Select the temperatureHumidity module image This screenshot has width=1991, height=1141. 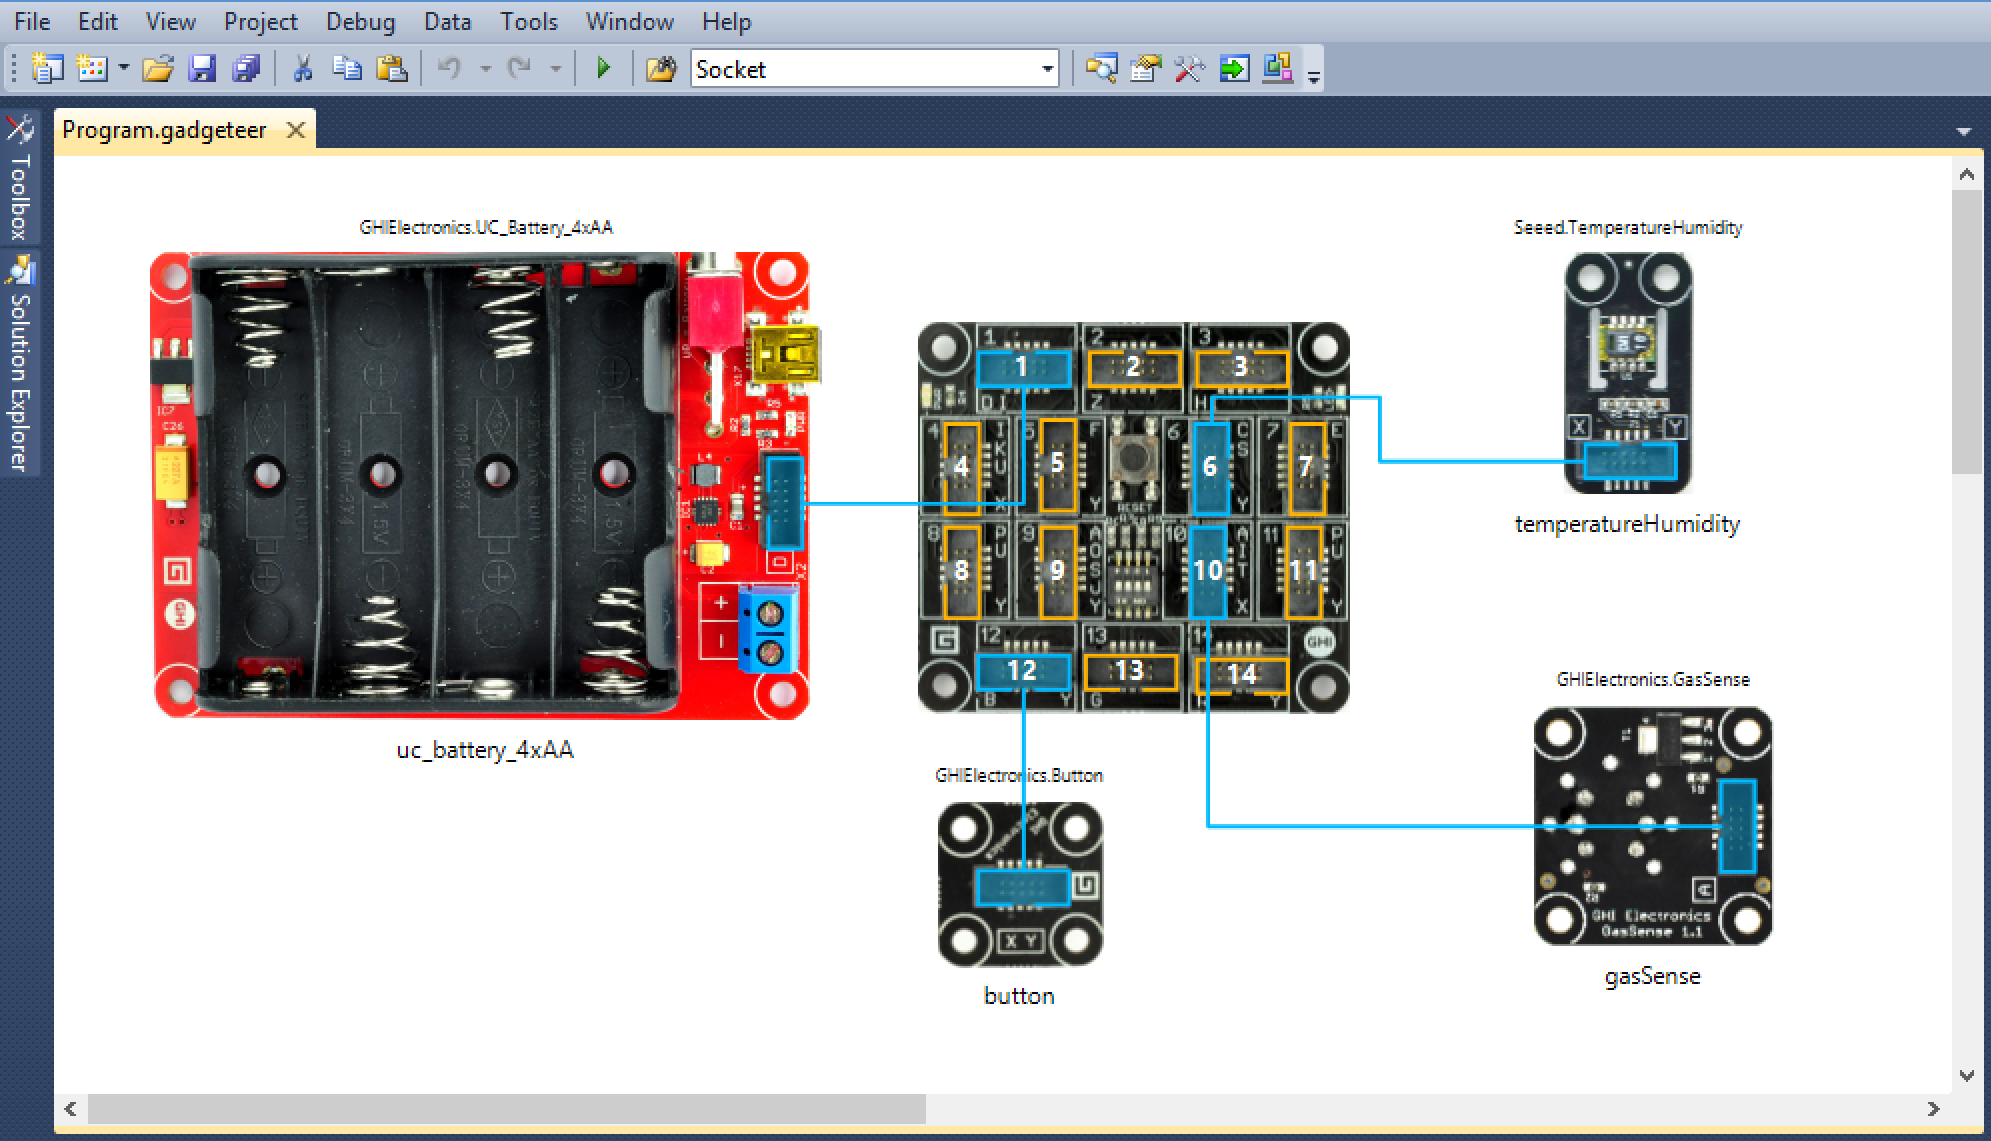click(x=1628, y=372)
